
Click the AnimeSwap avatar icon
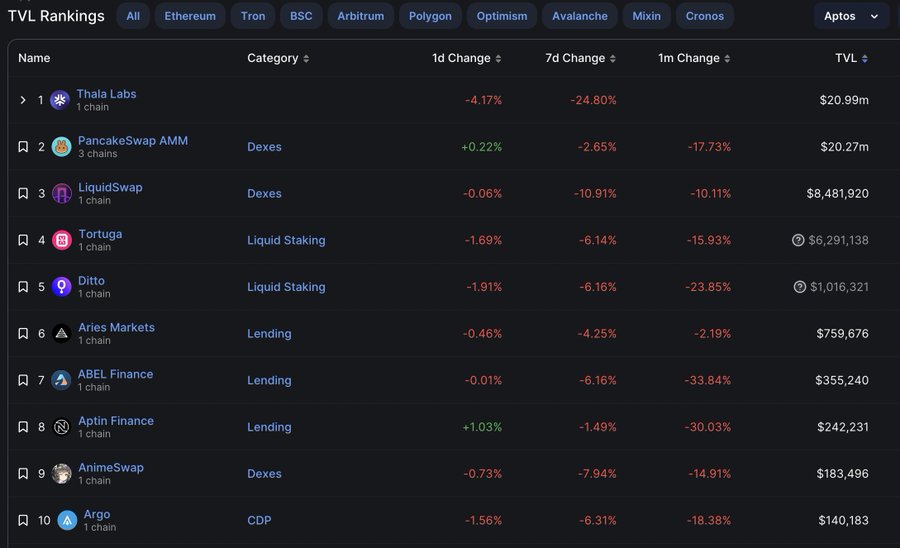(x=61, y=473)
